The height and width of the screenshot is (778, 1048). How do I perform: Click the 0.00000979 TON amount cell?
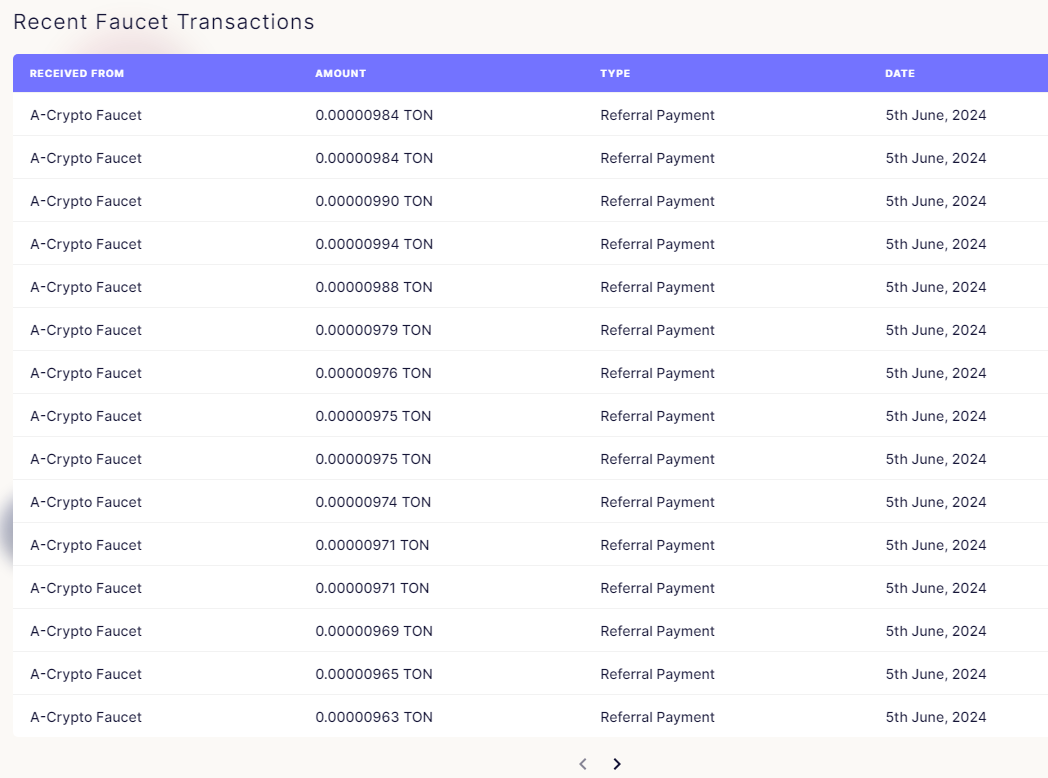pos(374,330)
